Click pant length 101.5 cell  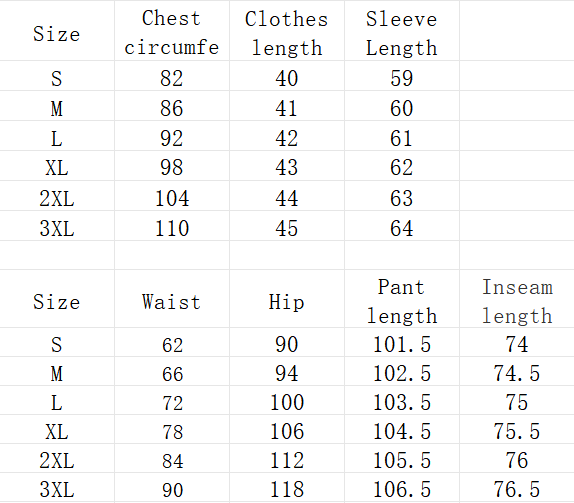402,342
